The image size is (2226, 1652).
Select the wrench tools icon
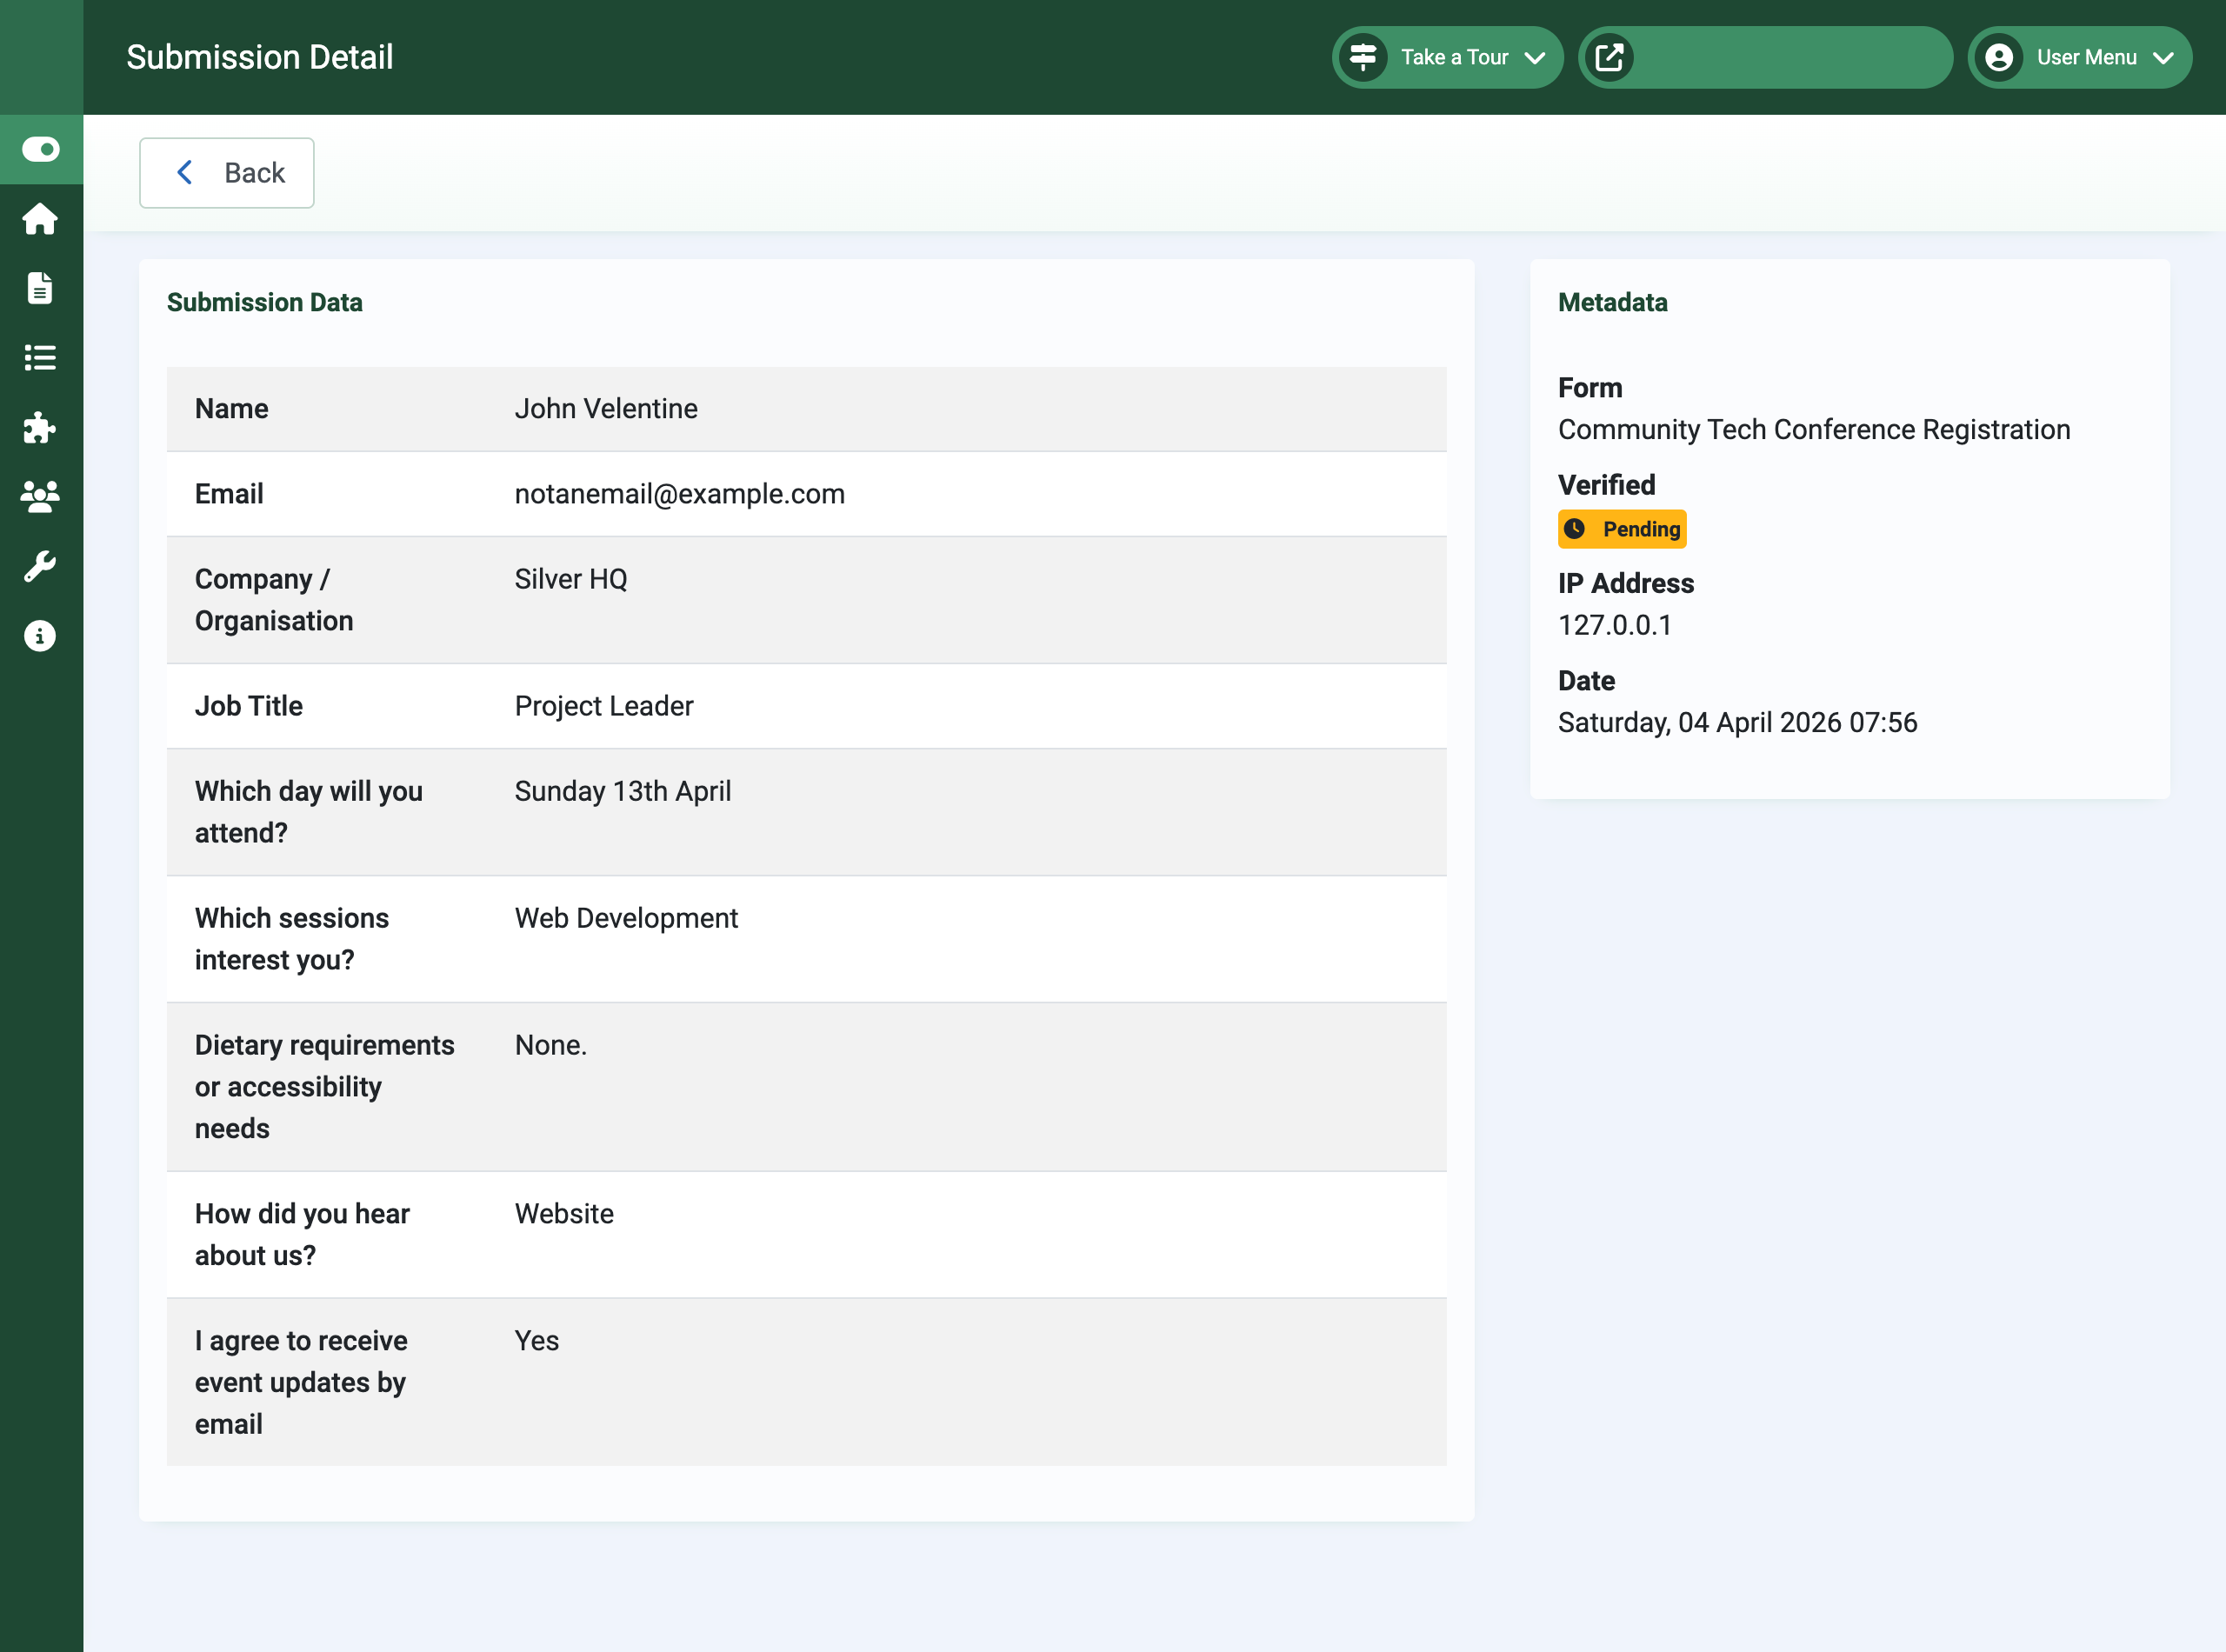tap(40, 566)
